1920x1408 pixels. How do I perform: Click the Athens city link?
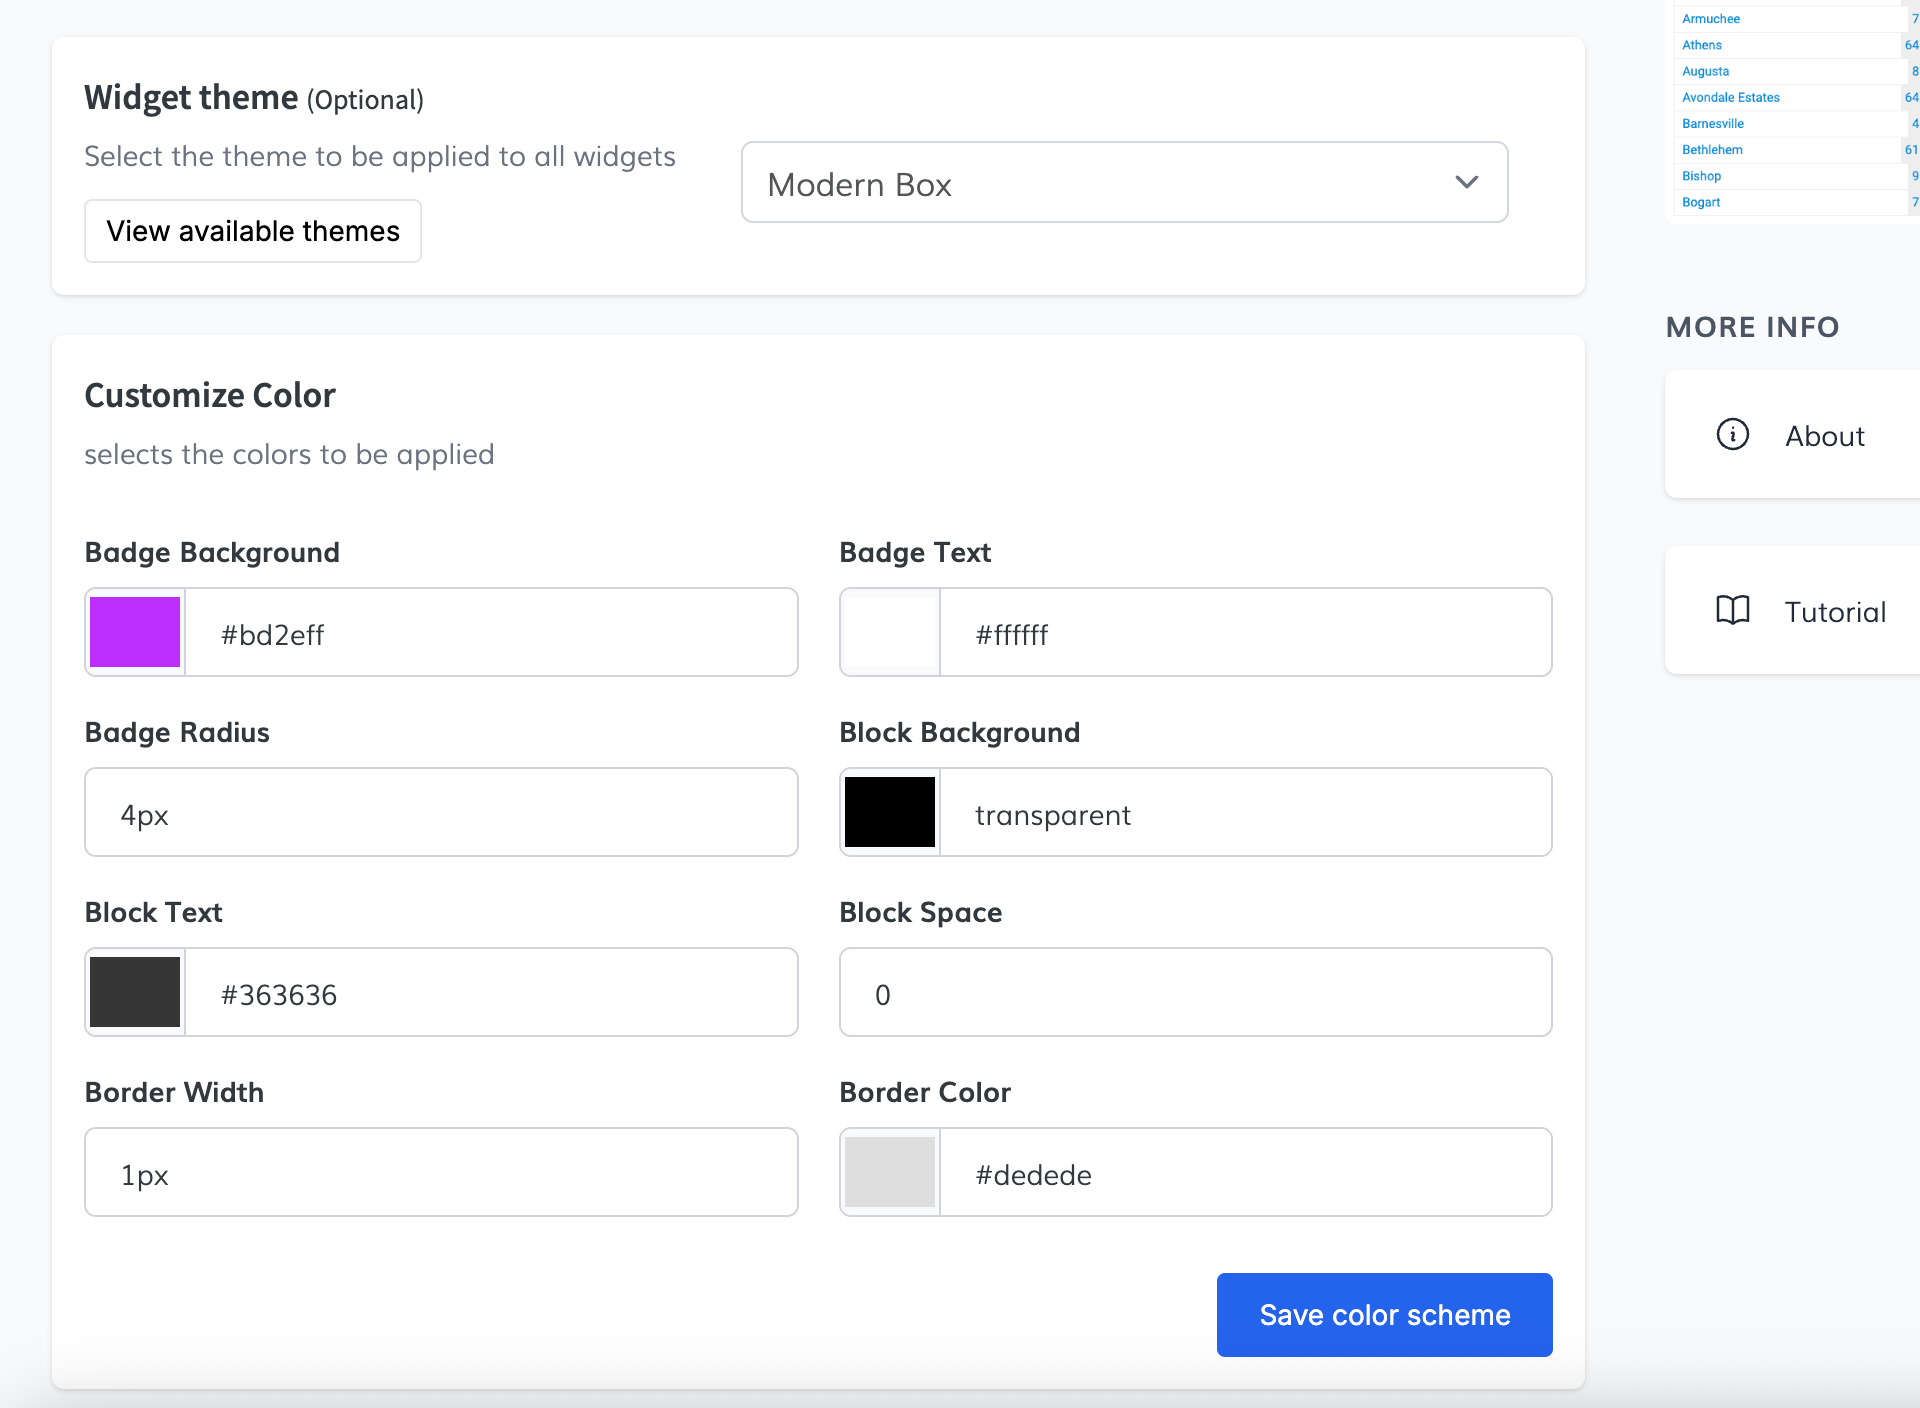point(1702,45)
